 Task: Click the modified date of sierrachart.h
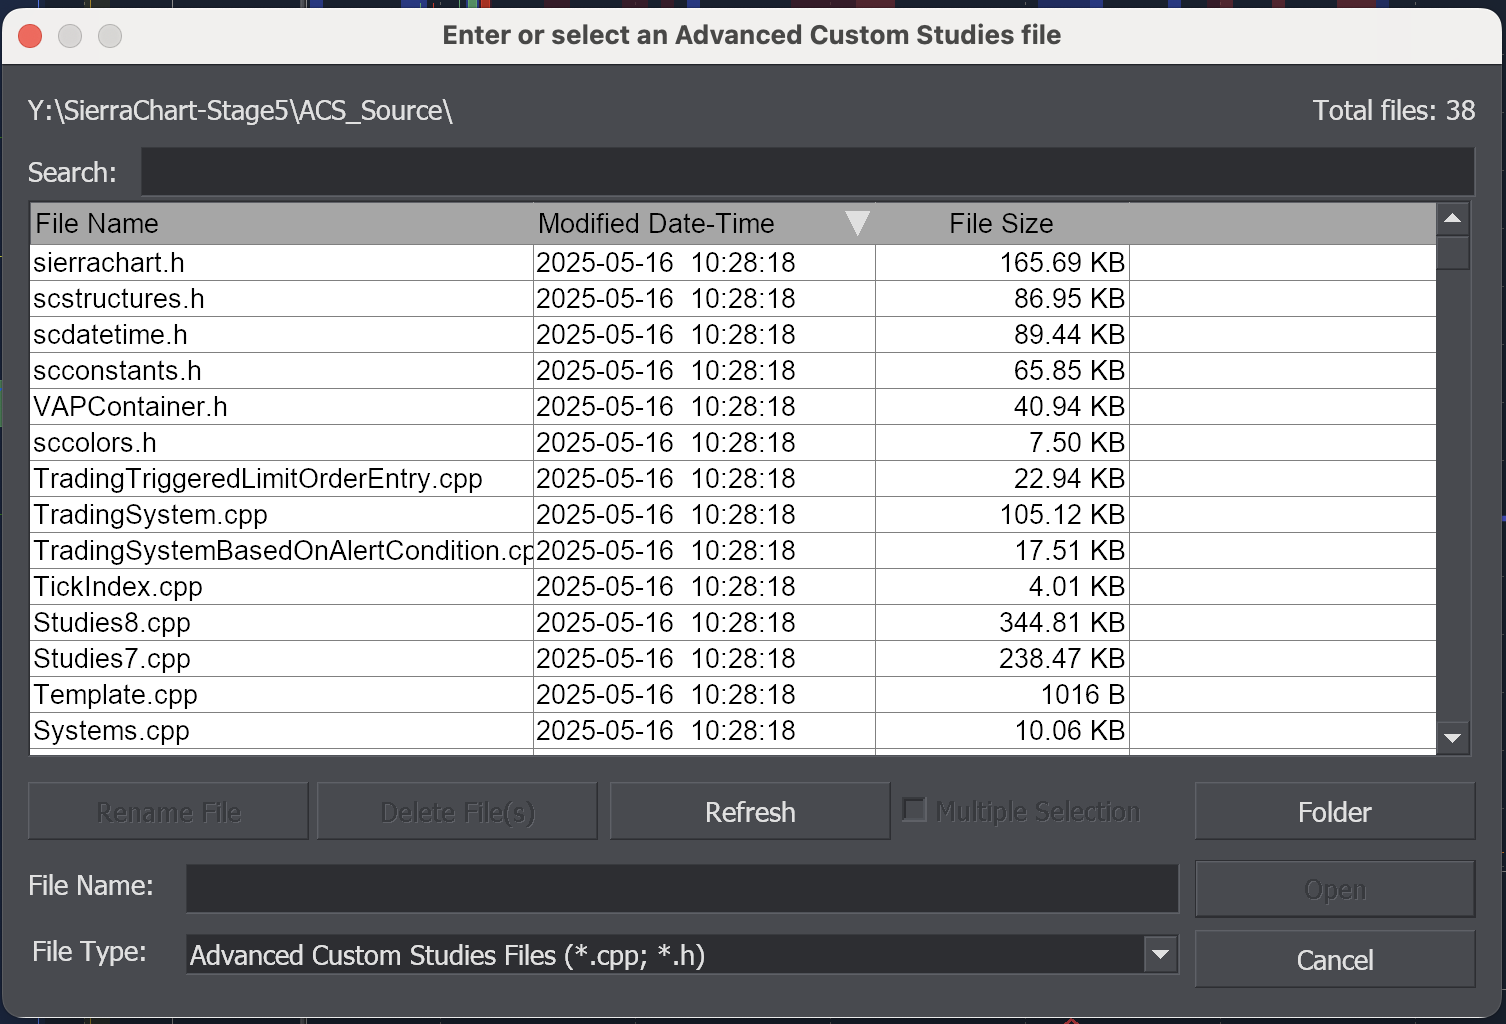pos(704,263)
